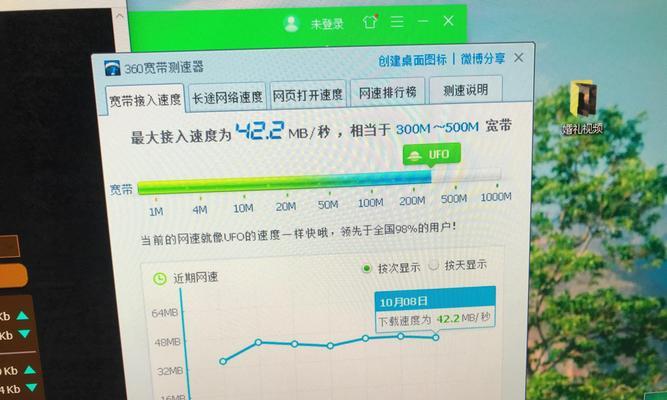Open the skin shirt icon in green window
Screen dimensions: 667x400
(370, 21)
